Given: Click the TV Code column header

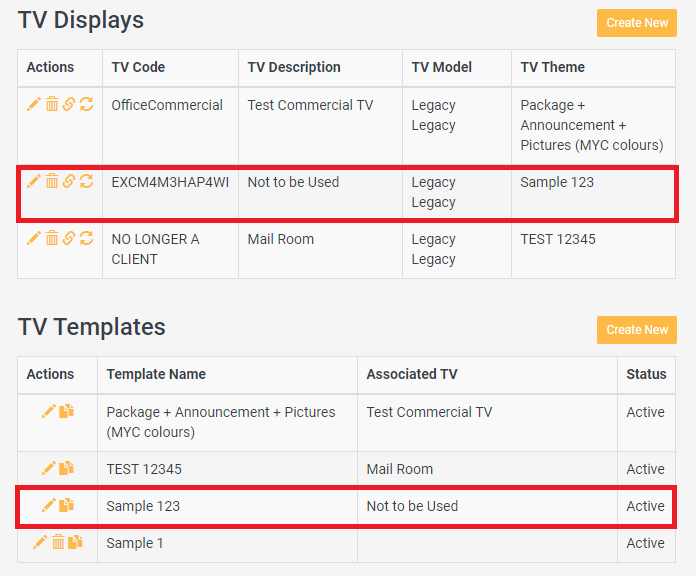Looking at the screenshot, I should (x=138, y=67).
